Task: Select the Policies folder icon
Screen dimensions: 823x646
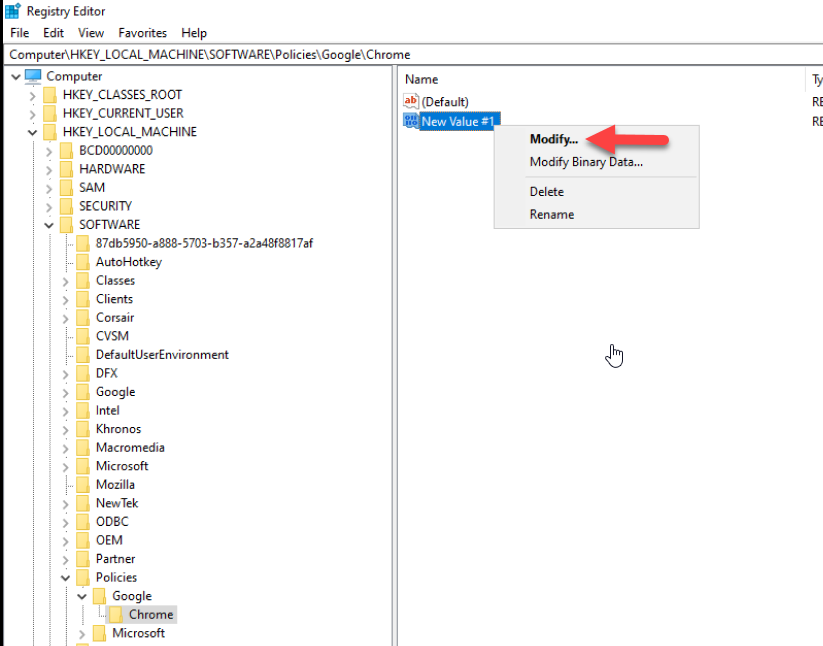Action: (x=83, y=577)
